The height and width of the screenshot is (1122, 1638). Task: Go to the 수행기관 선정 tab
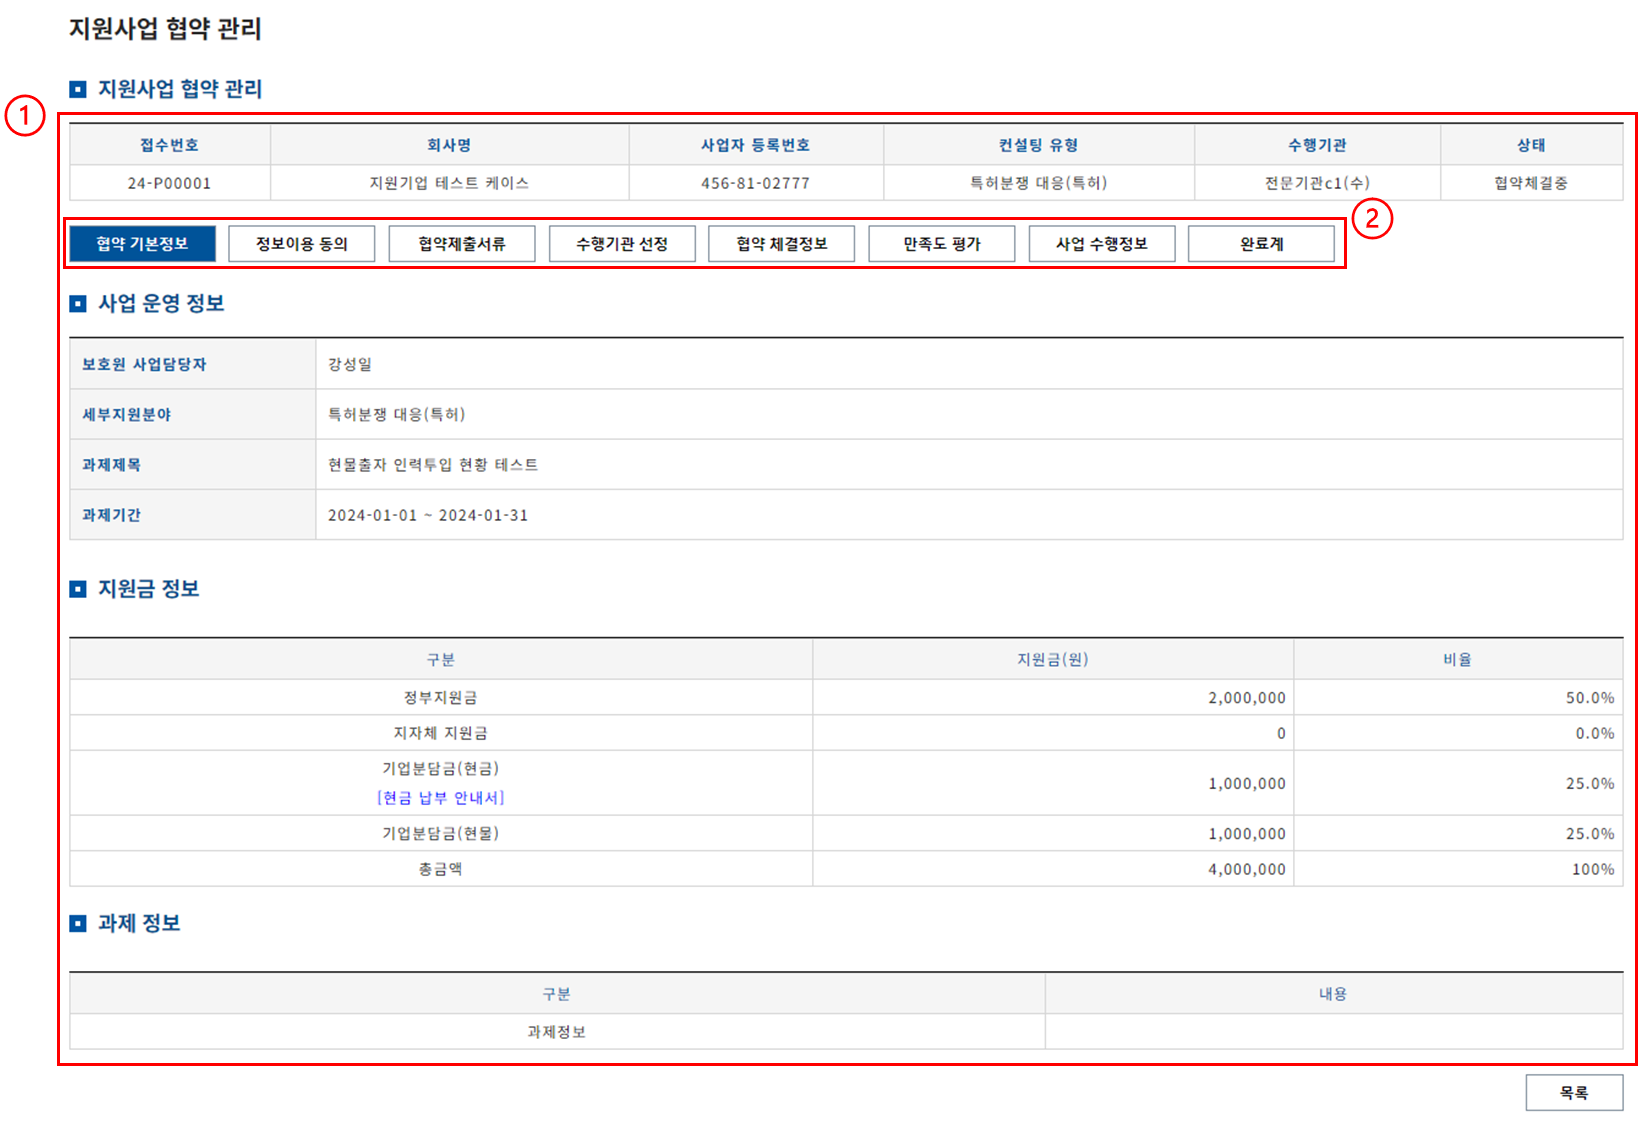tap(622, 244)
